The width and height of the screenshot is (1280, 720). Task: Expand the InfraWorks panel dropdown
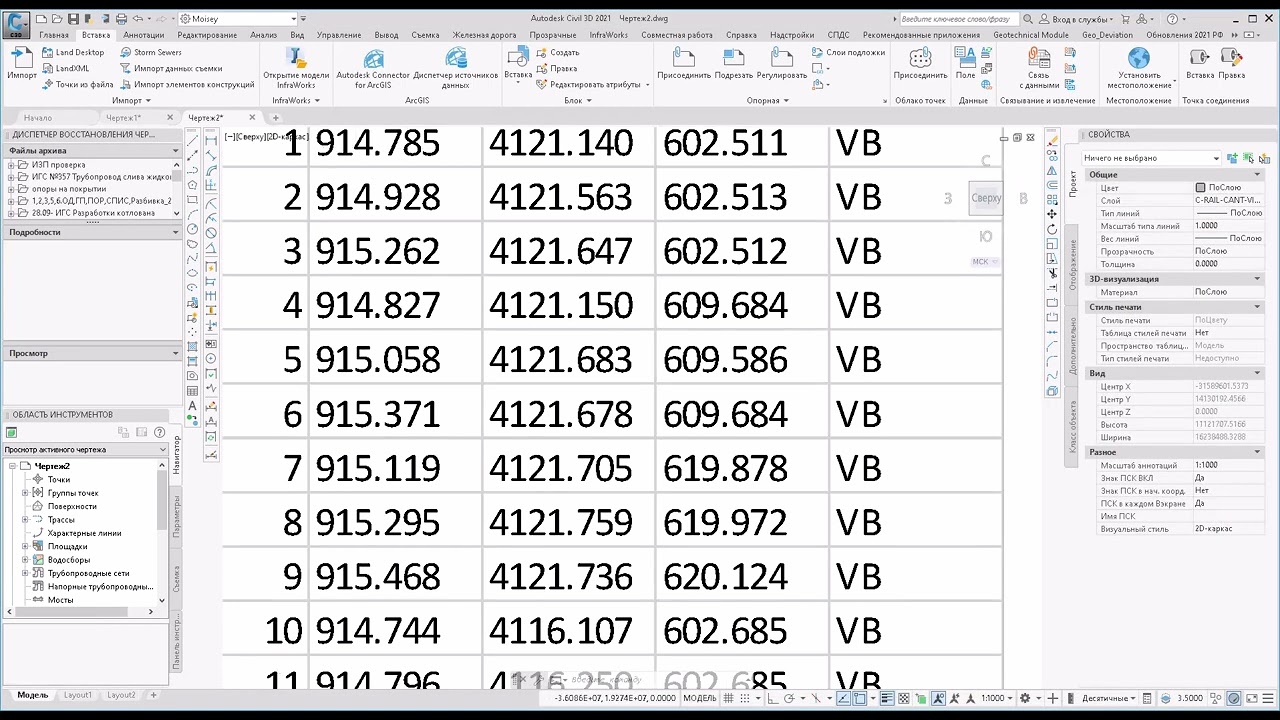click(296, 100)
